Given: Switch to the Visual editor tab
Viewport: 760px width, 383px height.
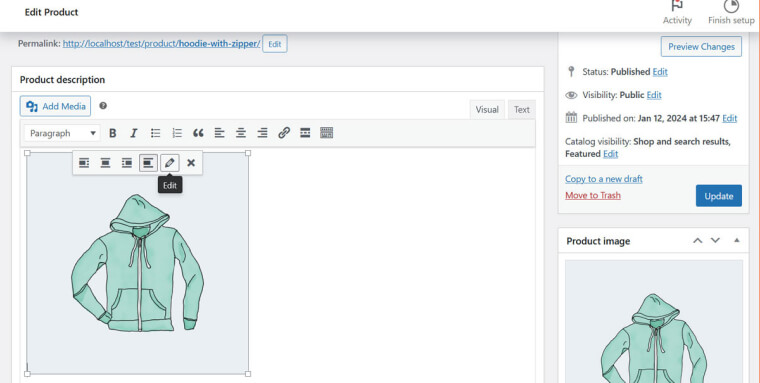Looking at the screenshot, I should [487, 110].
